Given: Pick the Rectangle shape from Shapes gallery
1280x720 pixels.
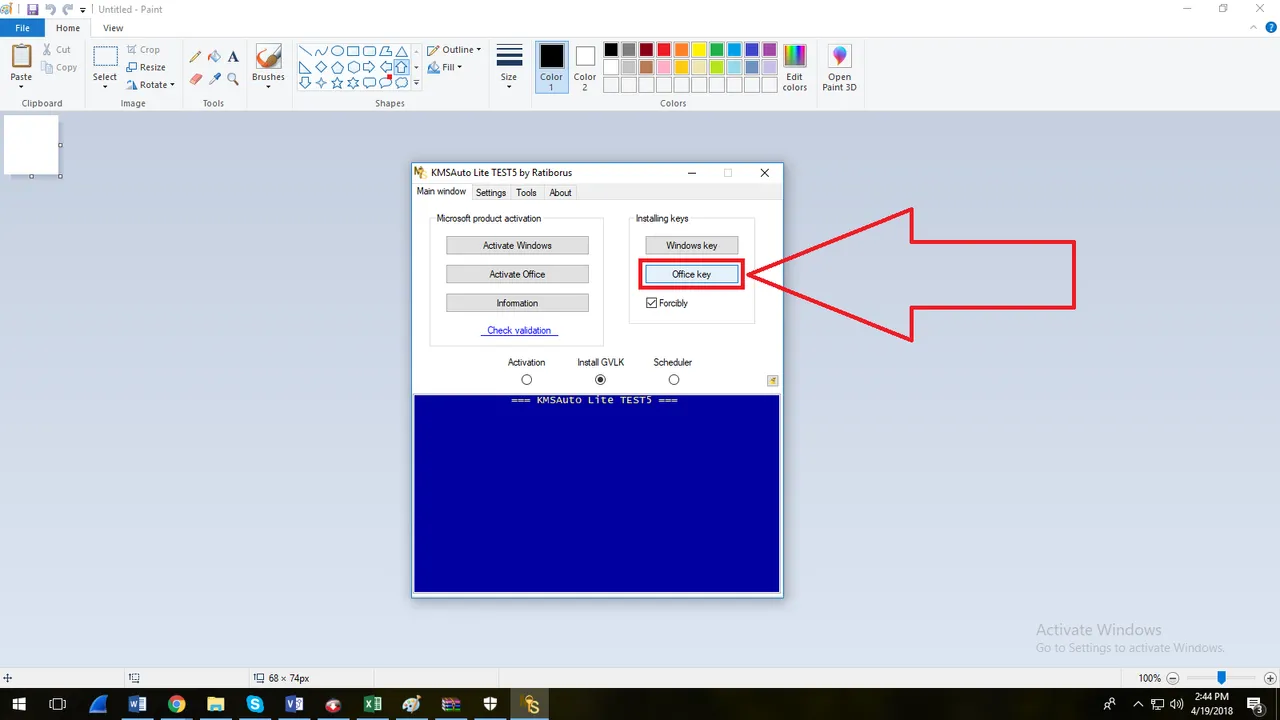Looking at the screenshot, I should click(x=353, y=51).
